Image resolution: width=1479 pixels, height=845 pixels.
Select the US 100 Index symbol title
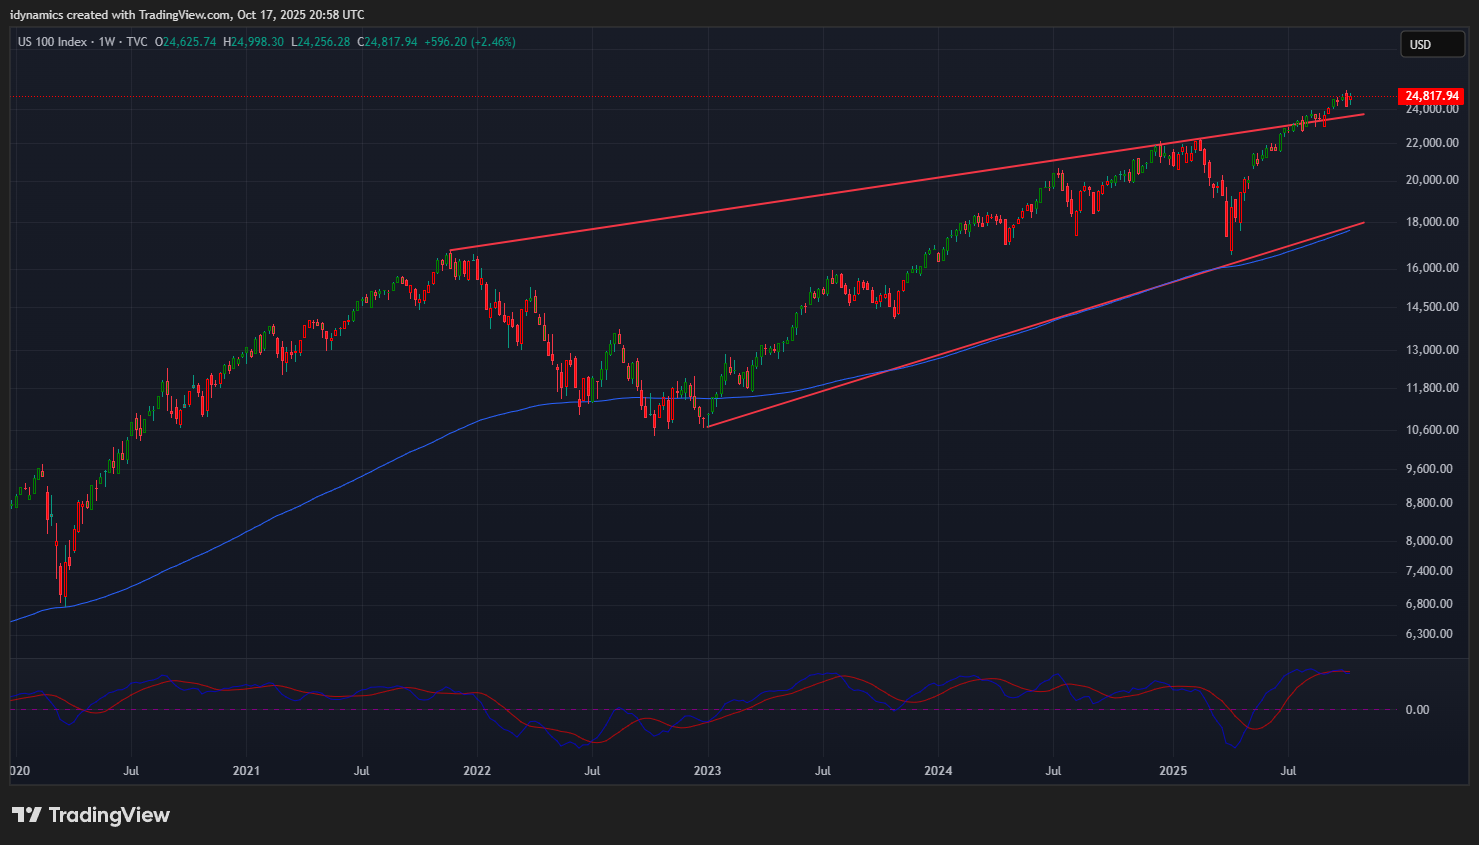click(52, 42)
